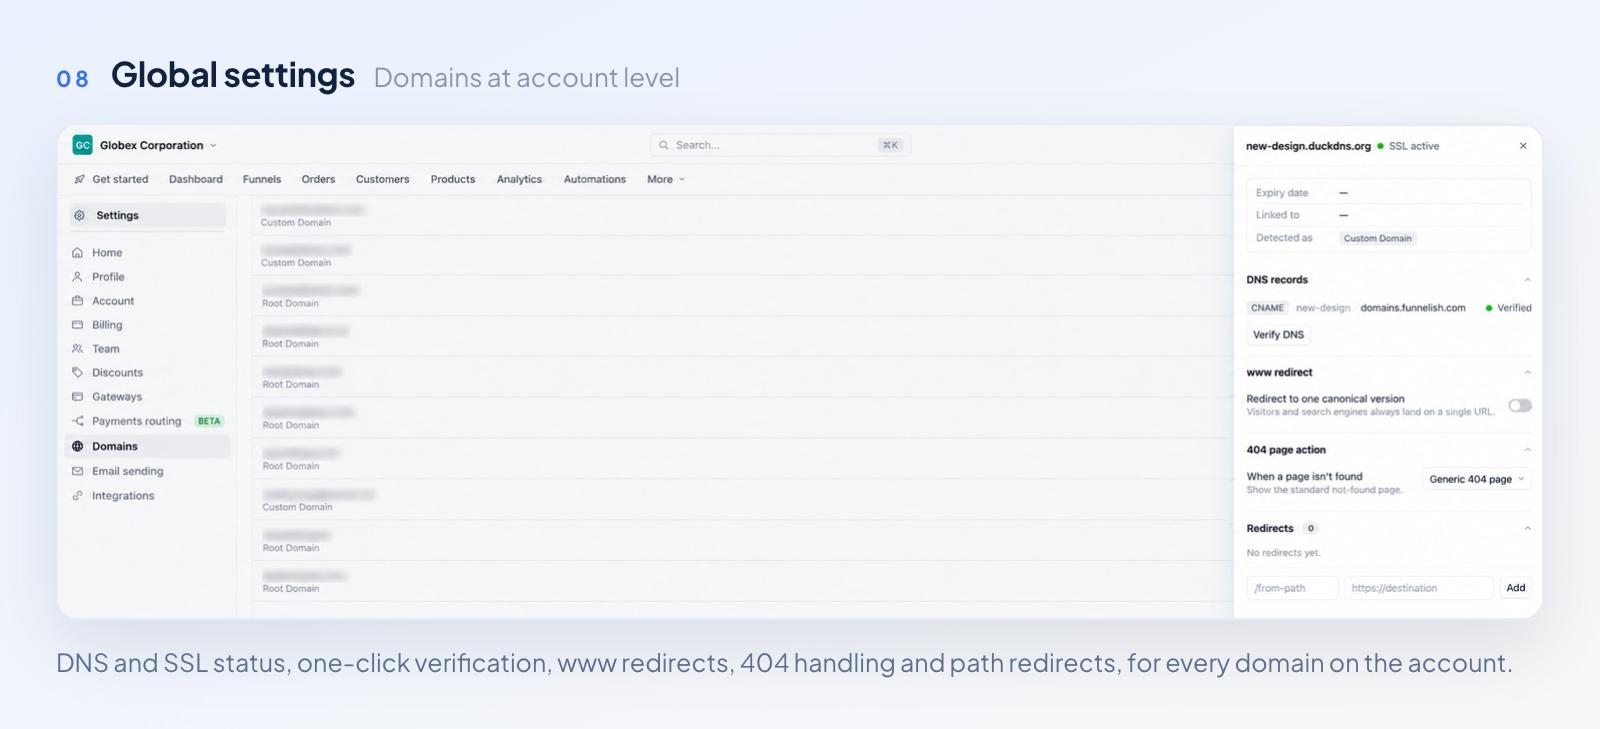This screenshot has width=1600, height=729.
Task: Click the Home icon in the sidebar
Action: pyautogui.click(x=77, y=253)
